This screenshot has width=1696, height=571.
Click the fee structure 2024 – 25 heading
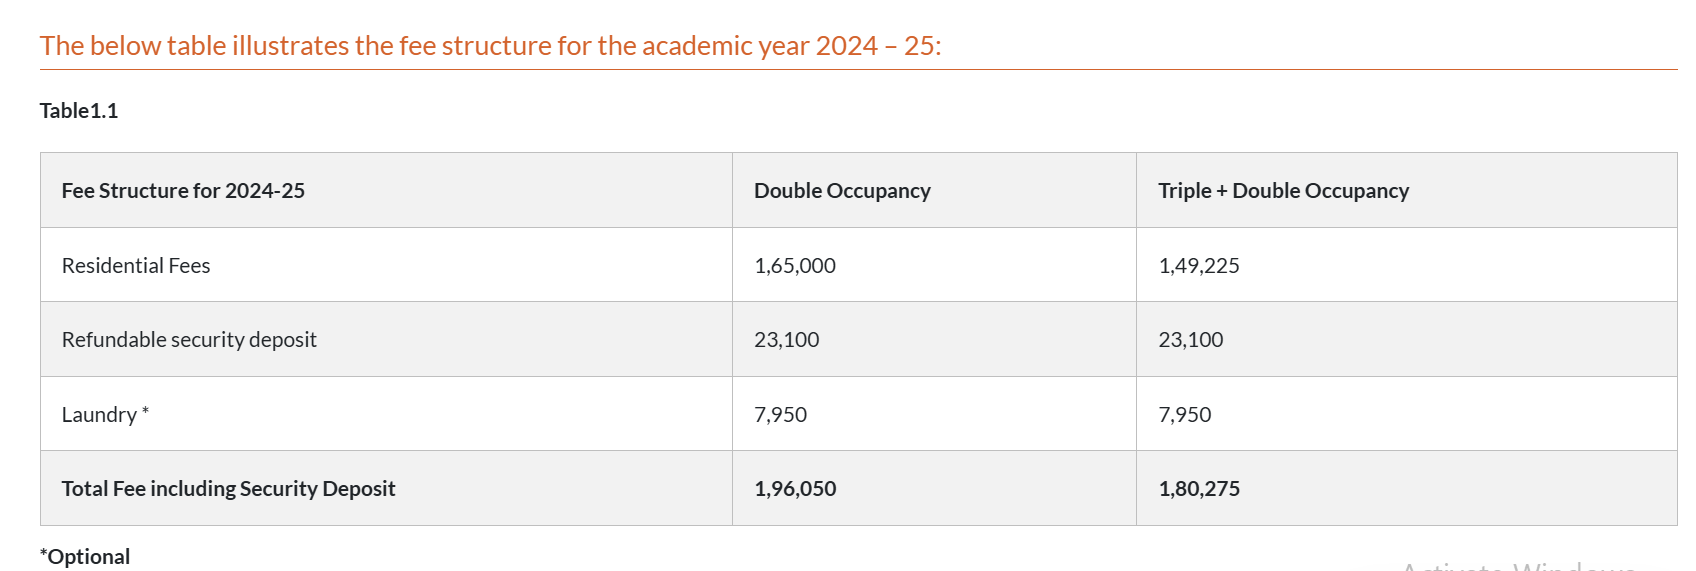[x=490, y=46]
